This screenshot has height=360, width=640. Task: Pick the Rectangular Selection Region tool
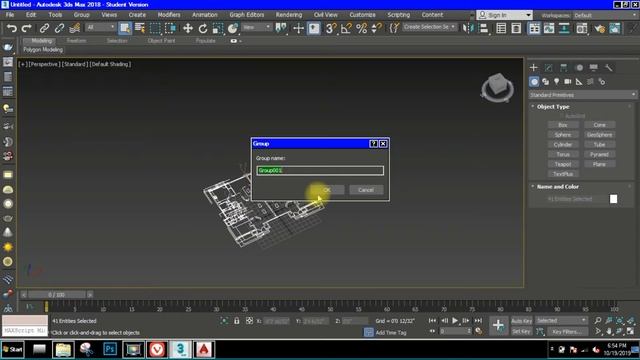(155, 28)
